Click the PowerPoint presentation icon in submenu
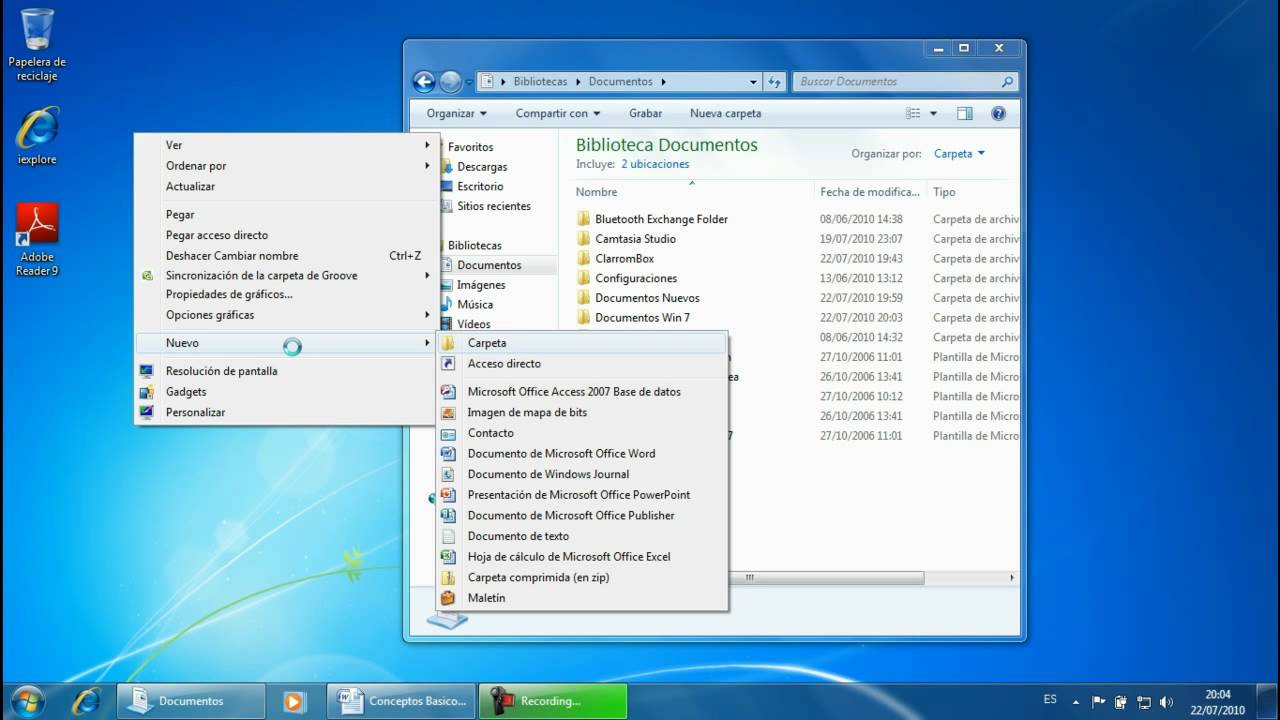The height and width of the screenshot is (720, 1280). 449,495
